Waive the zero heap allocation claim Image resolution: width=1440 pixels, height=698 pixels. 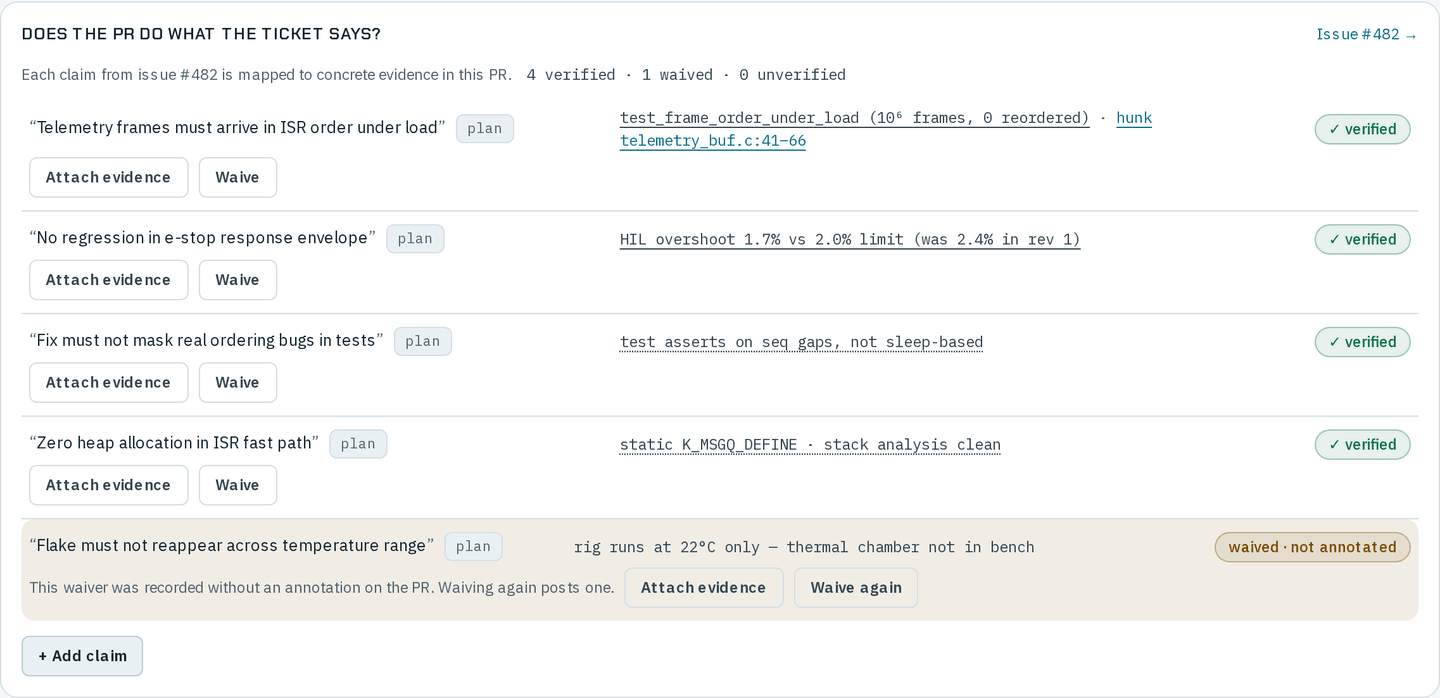(x=237, y=485)
